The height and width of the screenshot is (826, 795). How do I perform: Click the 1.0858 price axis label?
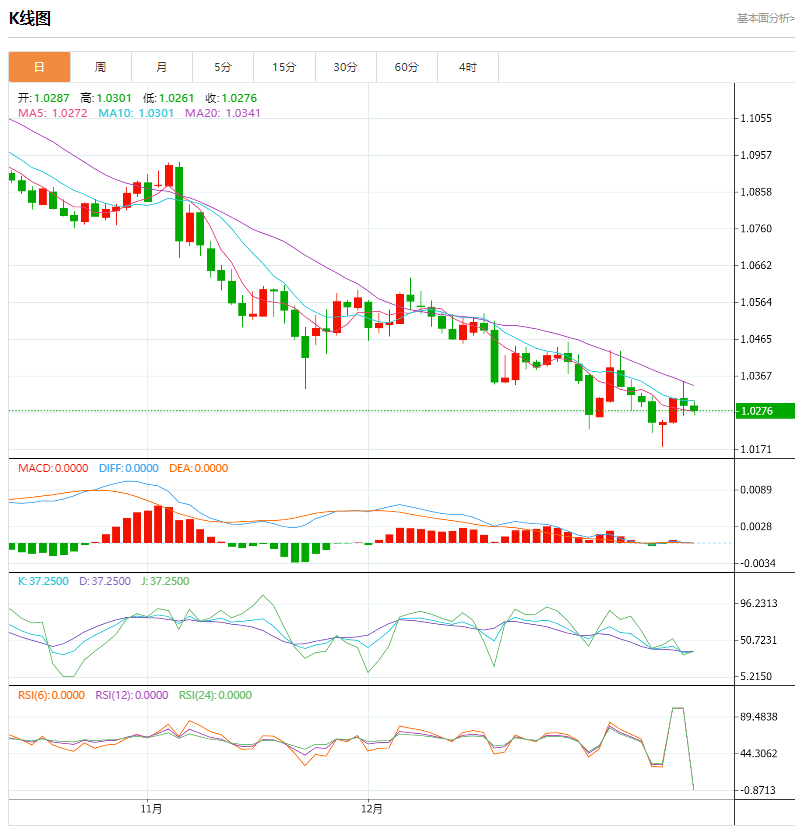756,192
